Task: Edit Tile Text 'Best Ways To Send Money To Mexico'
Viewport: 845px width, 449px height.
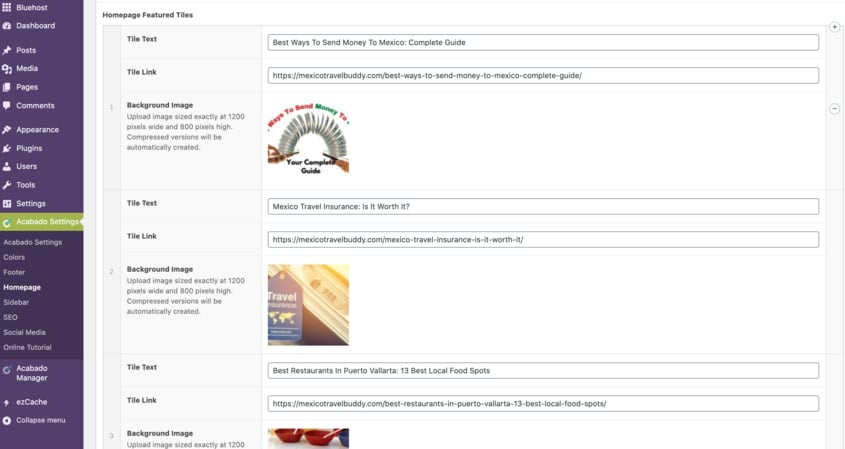Action: (543, 43)
